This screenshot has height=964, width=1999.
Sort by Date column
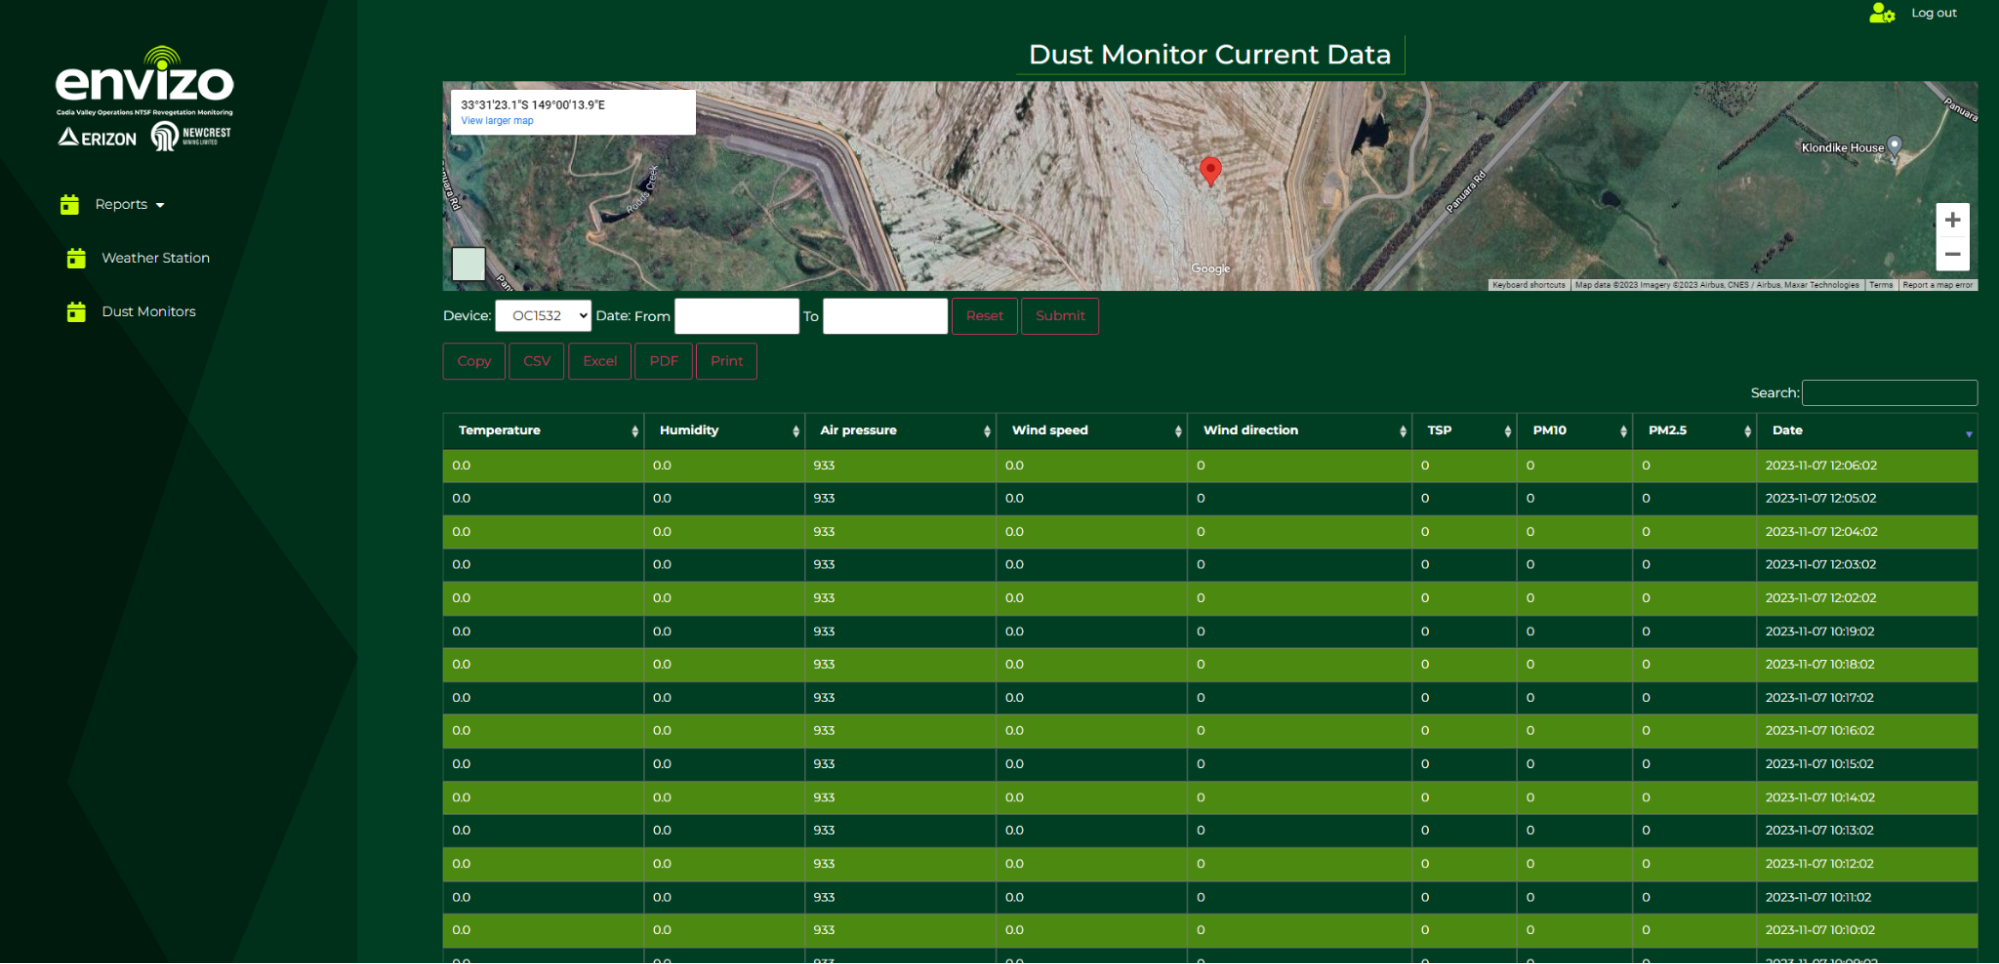click(x=1867, y=431)
